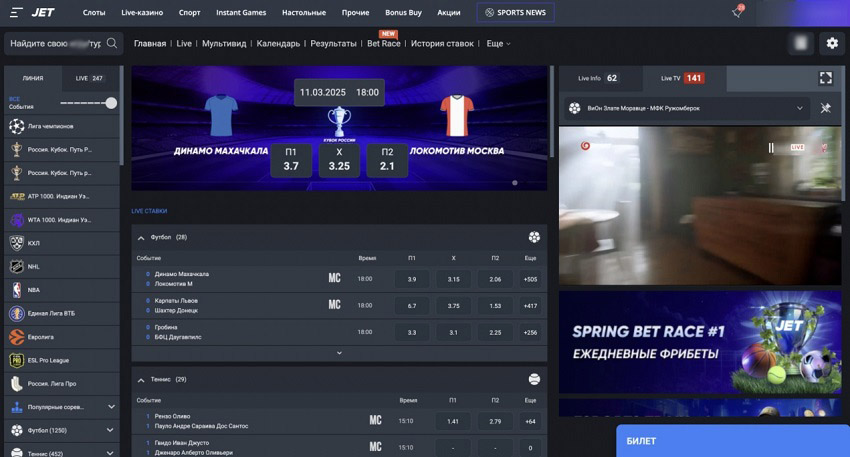The height and width of the screenshot is (457, 850).
Task: Bet П2 2.1 on banner match
Action: 387,160
